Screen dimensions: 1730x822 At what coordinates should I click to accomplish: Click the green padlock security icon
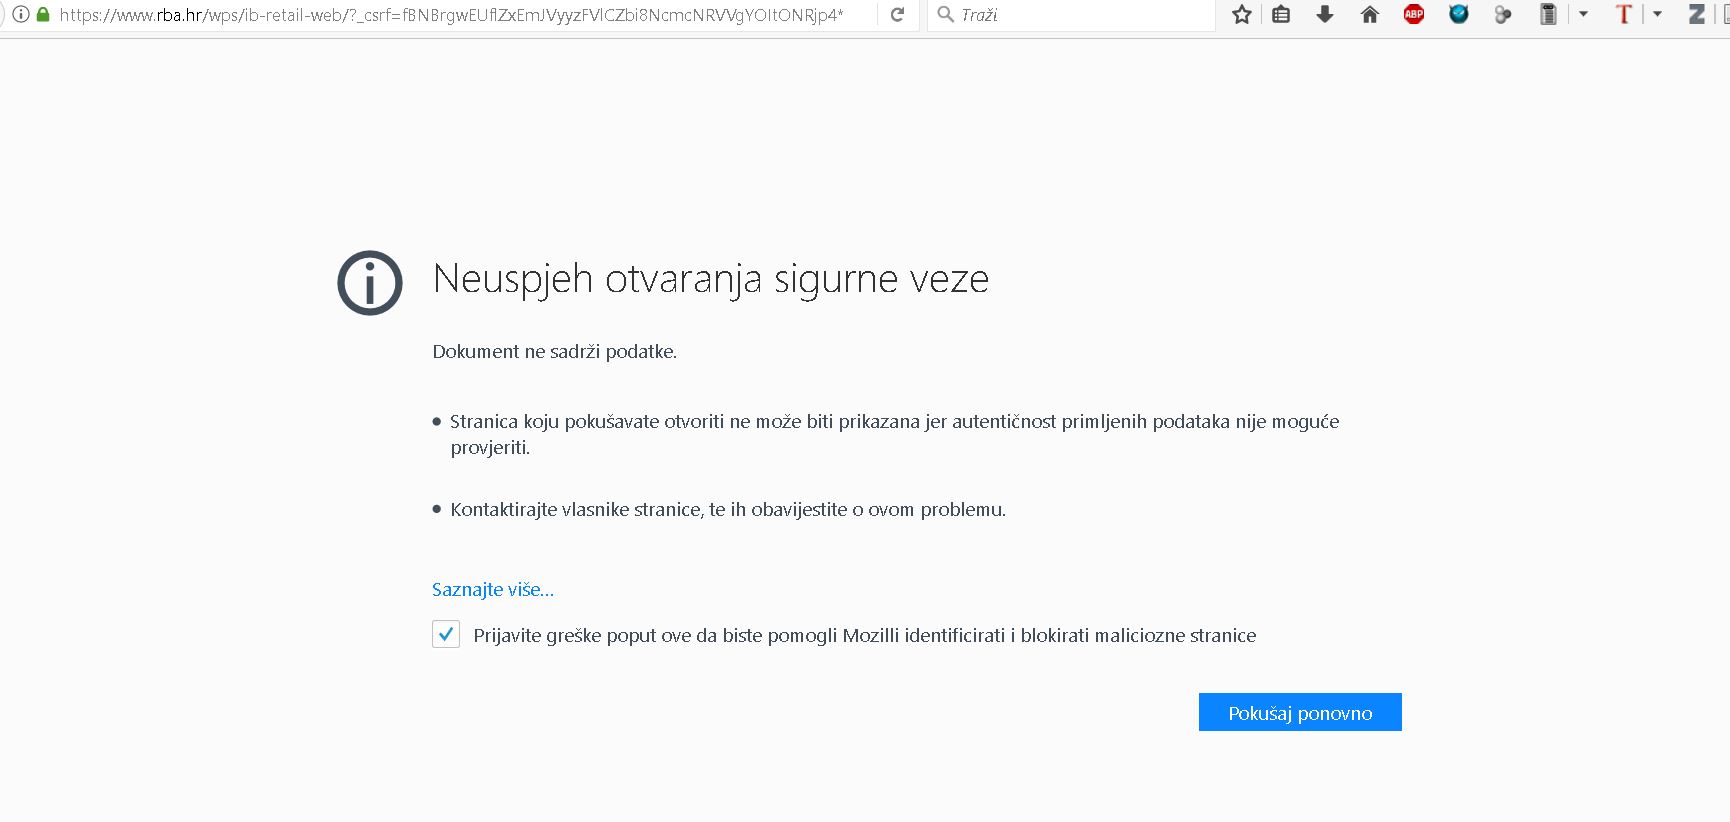(43, 15)
